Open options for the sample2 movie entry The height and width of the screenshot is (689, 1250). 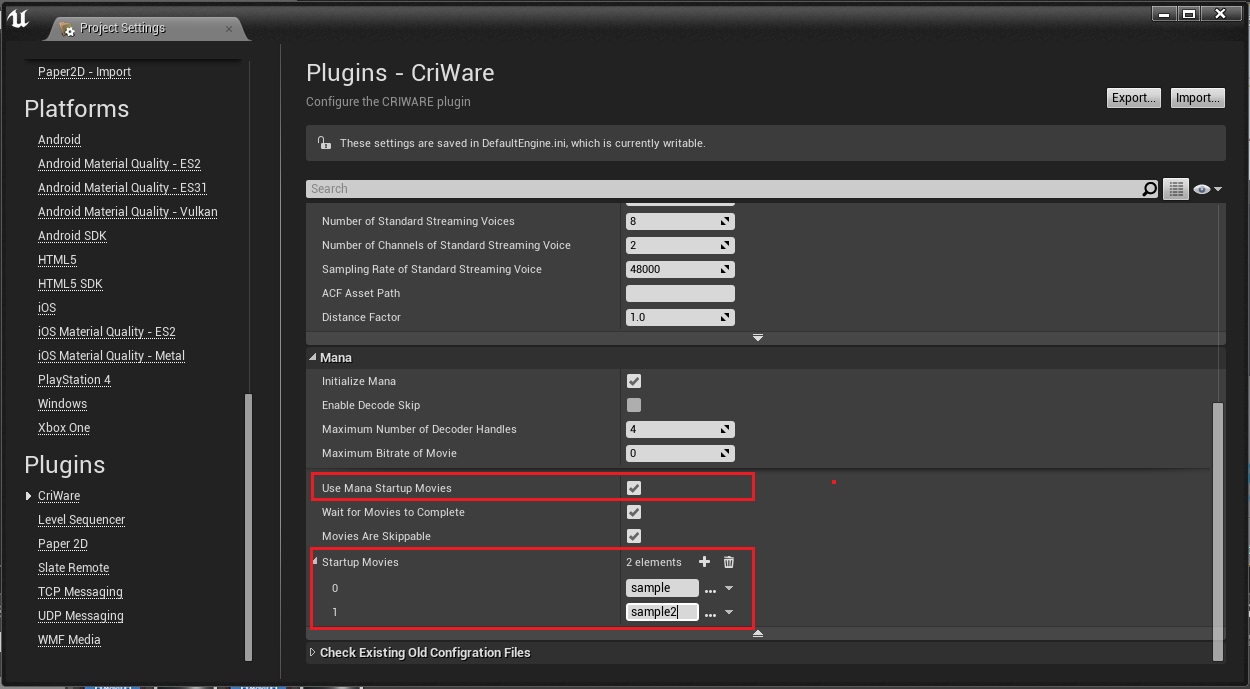708,612
